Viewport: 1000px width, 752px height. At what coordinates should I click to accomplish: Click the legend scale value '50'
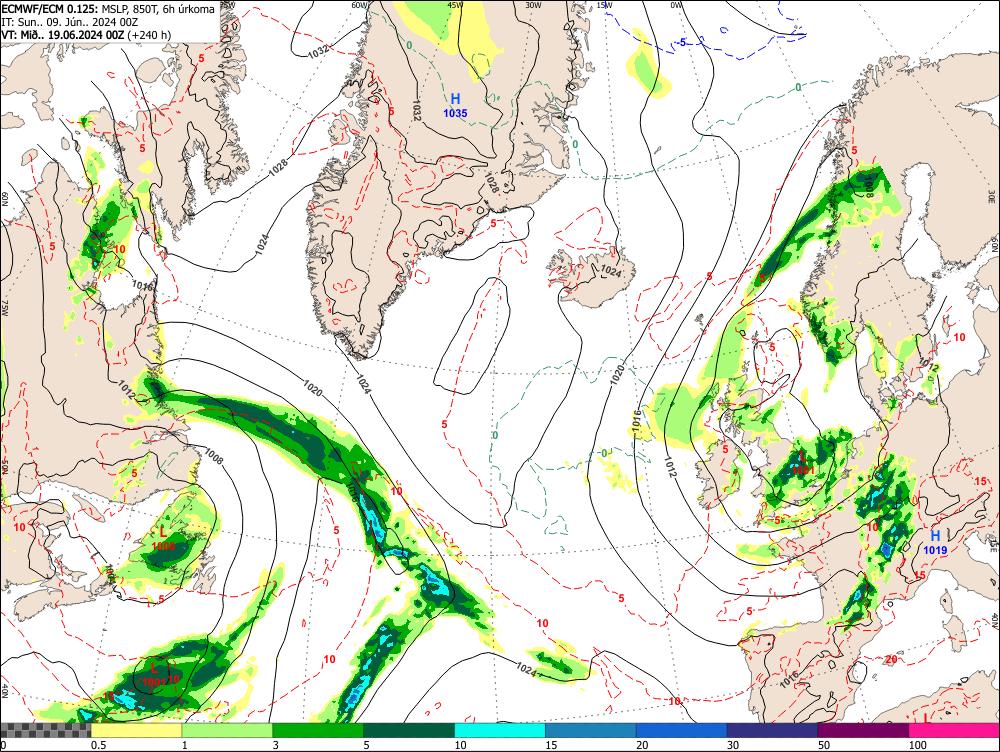point(824,745)
